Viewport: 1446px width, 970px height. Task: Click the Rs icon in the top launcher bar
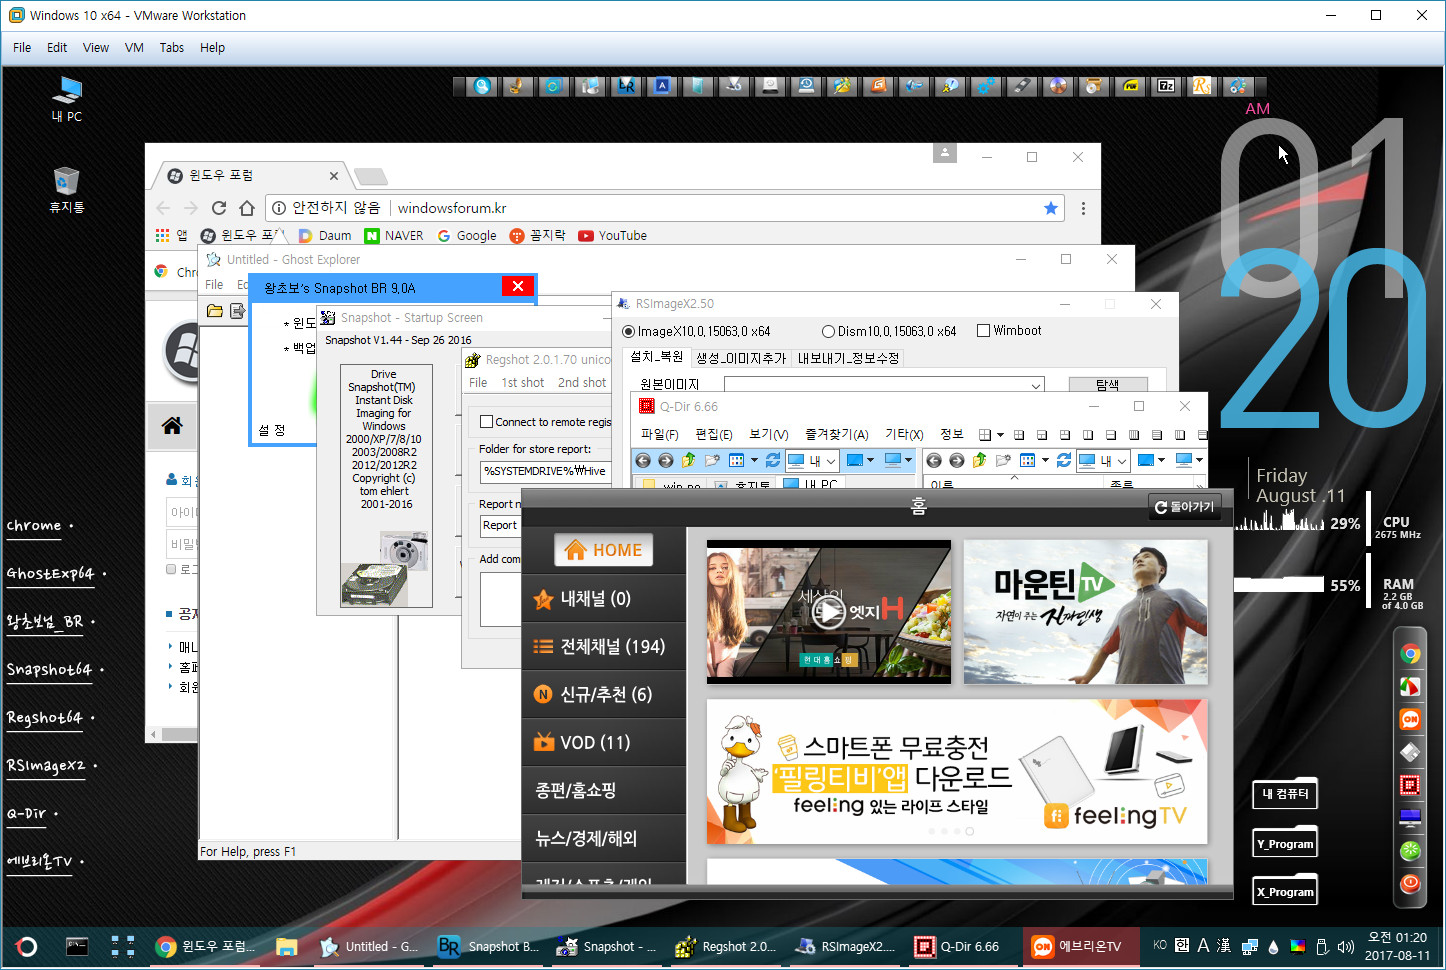tap(1201, 86)
